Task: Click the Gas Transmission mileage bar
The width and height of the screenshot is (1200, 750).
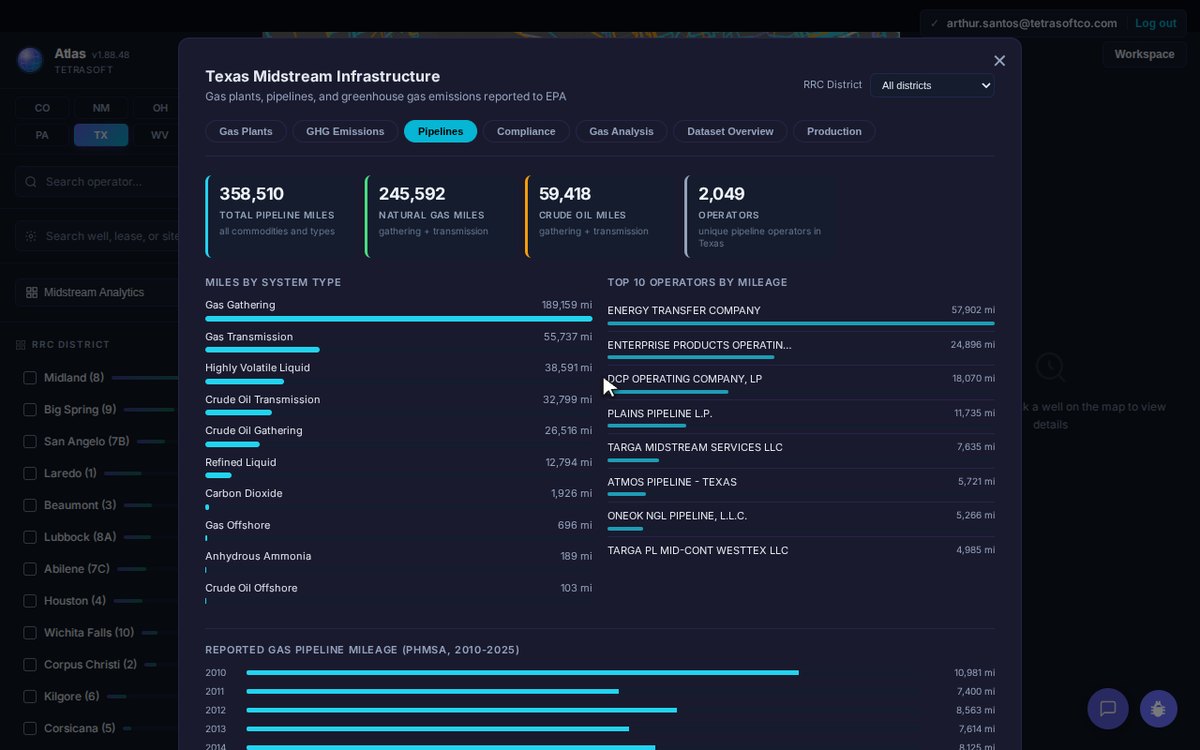Action: [262, 350]
